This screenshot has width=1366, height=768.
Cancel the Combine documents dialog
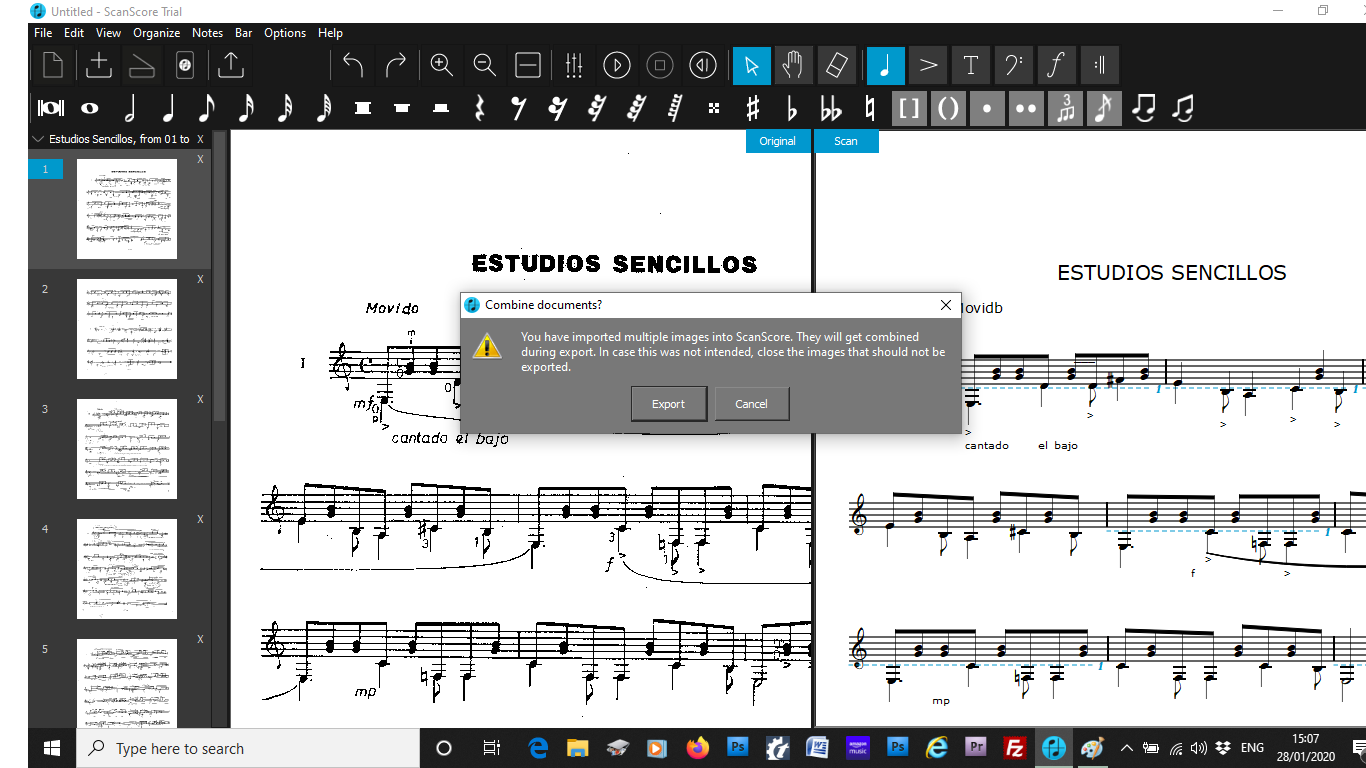click(751, 404)
